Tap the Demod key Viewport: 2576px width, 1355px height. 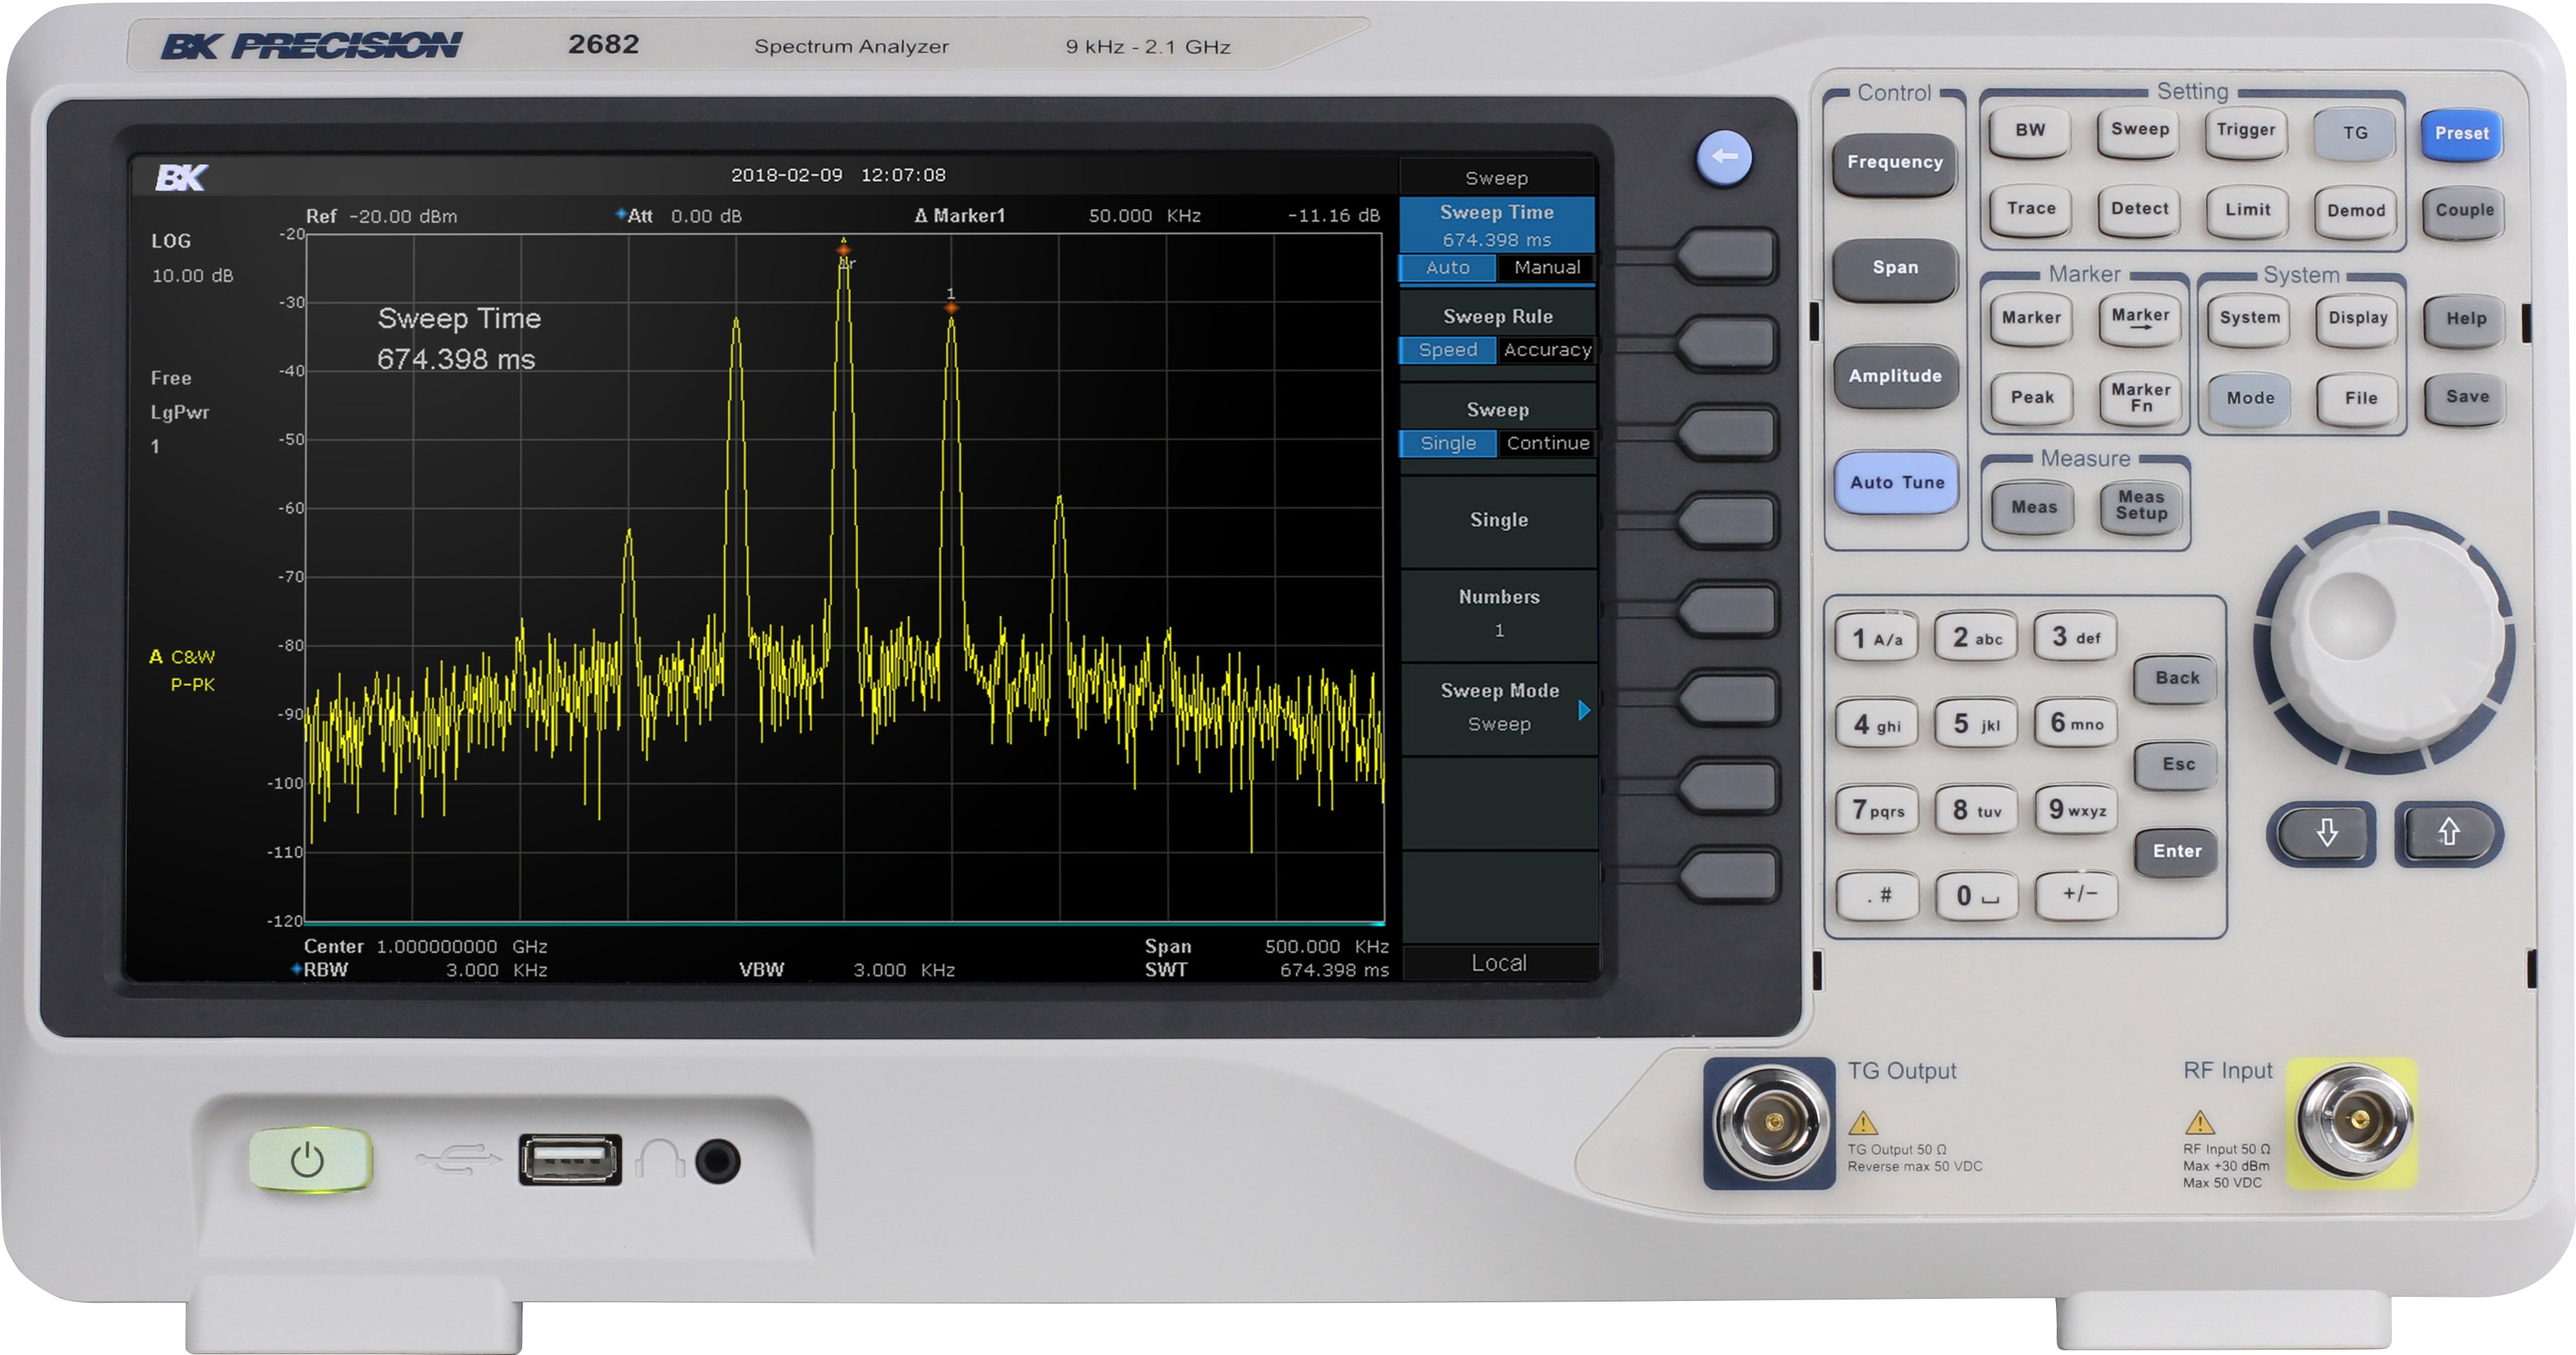pyautogui.click(x=2355, y=211)
